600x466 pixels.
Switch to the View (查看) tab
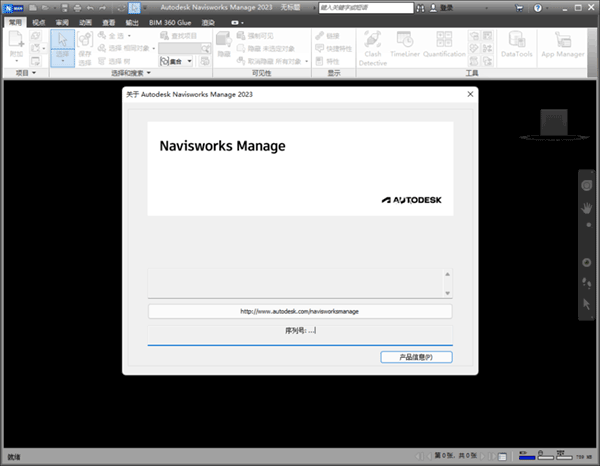point(109,23)
